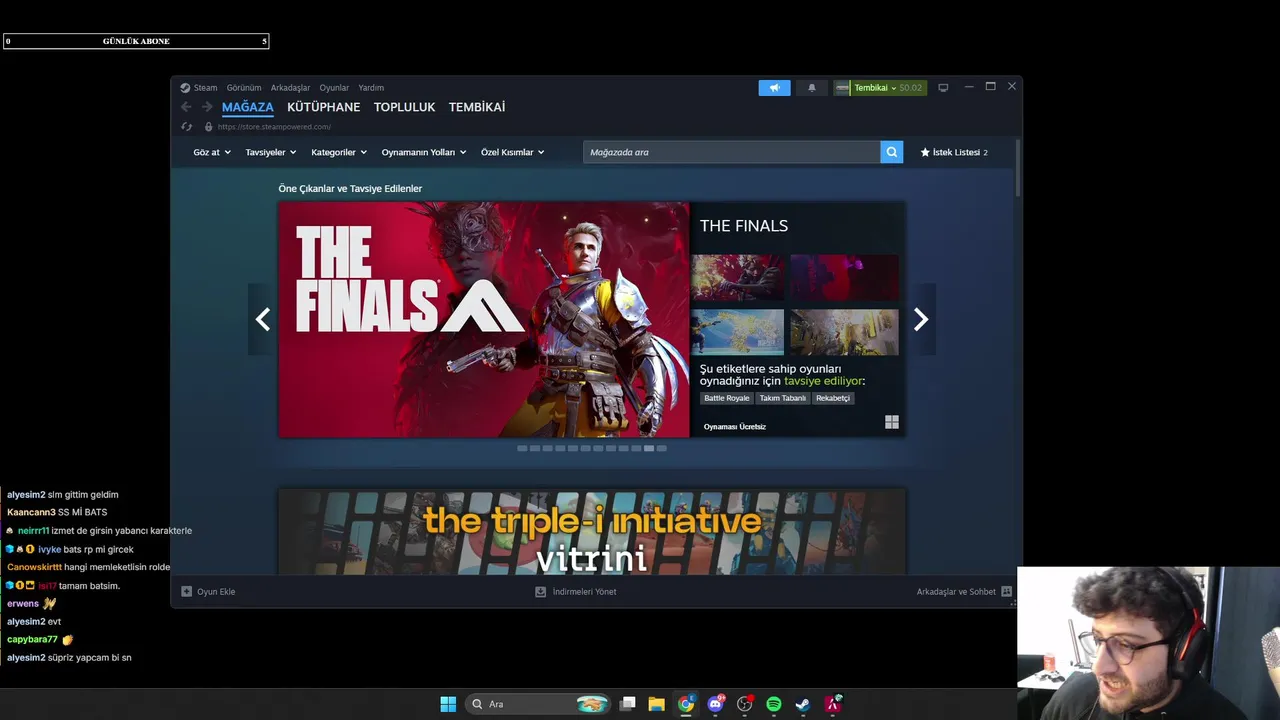Click the Windows platform icon on THE FINALS
Viewport: 1280px width, 720px height.
[x=892, y=422]
